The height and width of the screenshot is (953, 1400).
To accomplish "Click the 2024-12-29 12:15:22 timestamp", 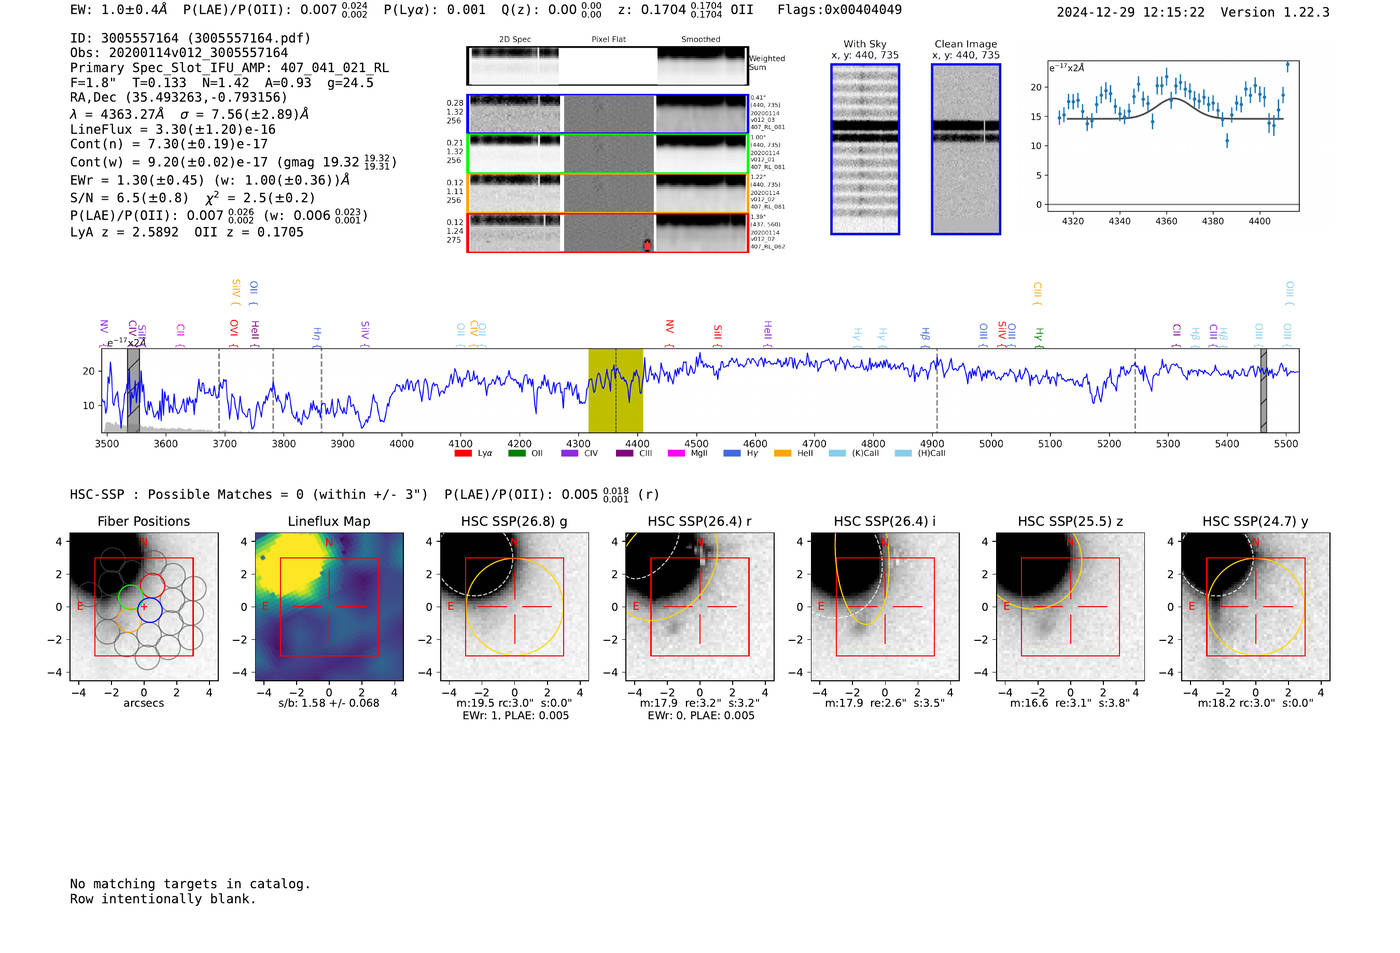I will click(x=1131, y=12).
